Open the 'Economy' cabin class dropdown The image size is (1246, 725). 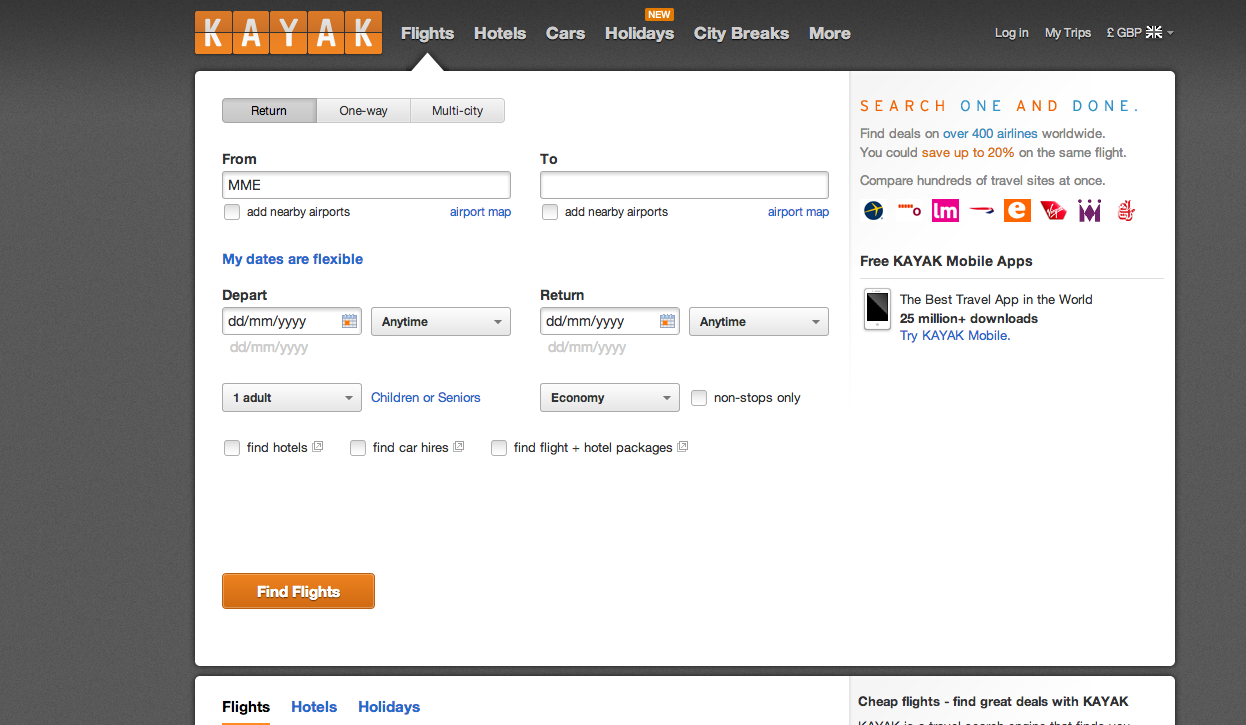(x=609, y=398)
